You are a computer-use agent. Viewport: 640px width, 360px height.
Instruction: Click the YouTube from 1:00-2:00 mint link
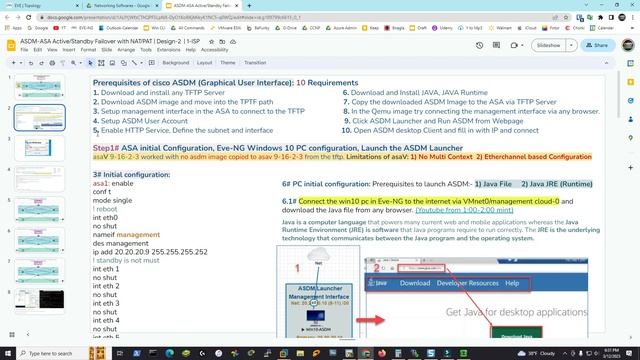(464, 210)
